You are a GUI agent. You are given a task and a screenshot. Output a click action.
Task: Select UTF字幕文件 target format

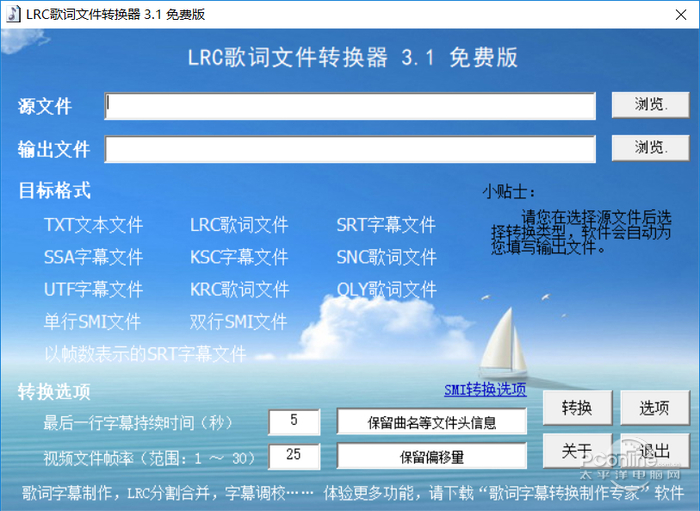click(x=93, y=289)
